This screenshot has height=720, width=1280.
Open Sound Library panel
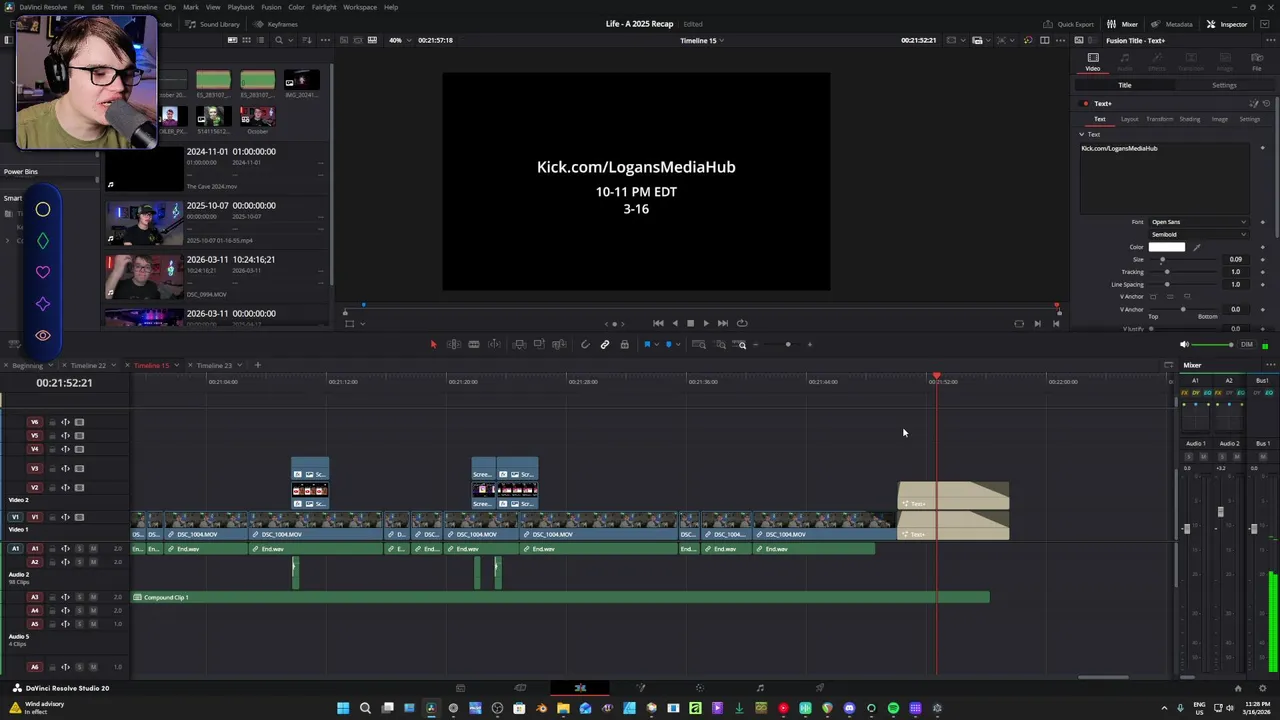(x=213, y=24)
